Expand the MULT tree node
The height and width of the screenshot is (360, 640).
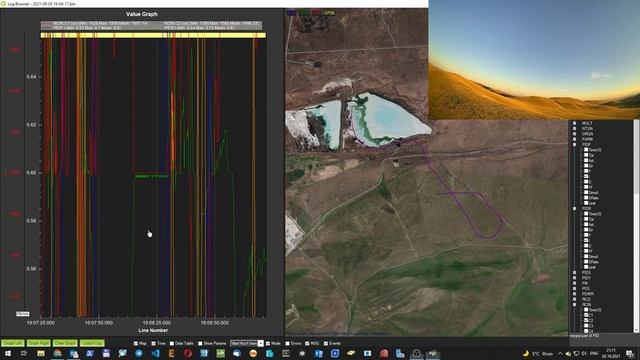(x=574, y=123)
